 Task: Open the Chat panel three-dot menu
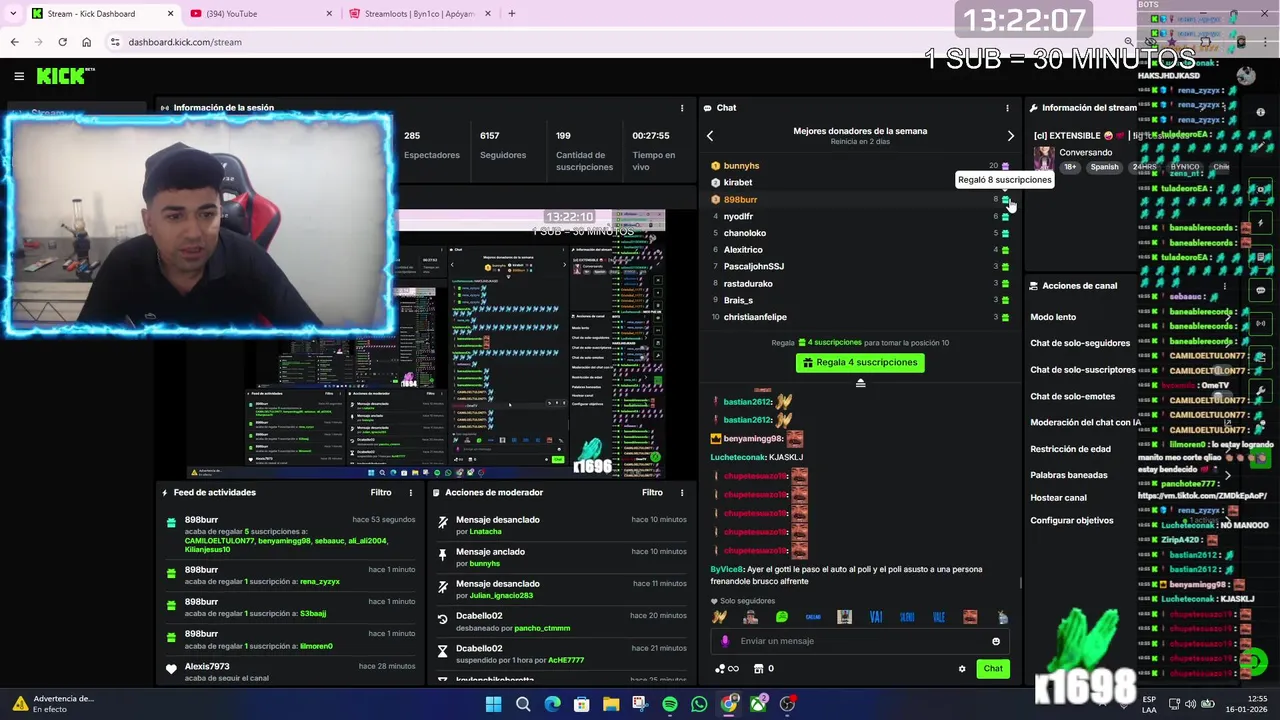click(x=1007, y=108)
